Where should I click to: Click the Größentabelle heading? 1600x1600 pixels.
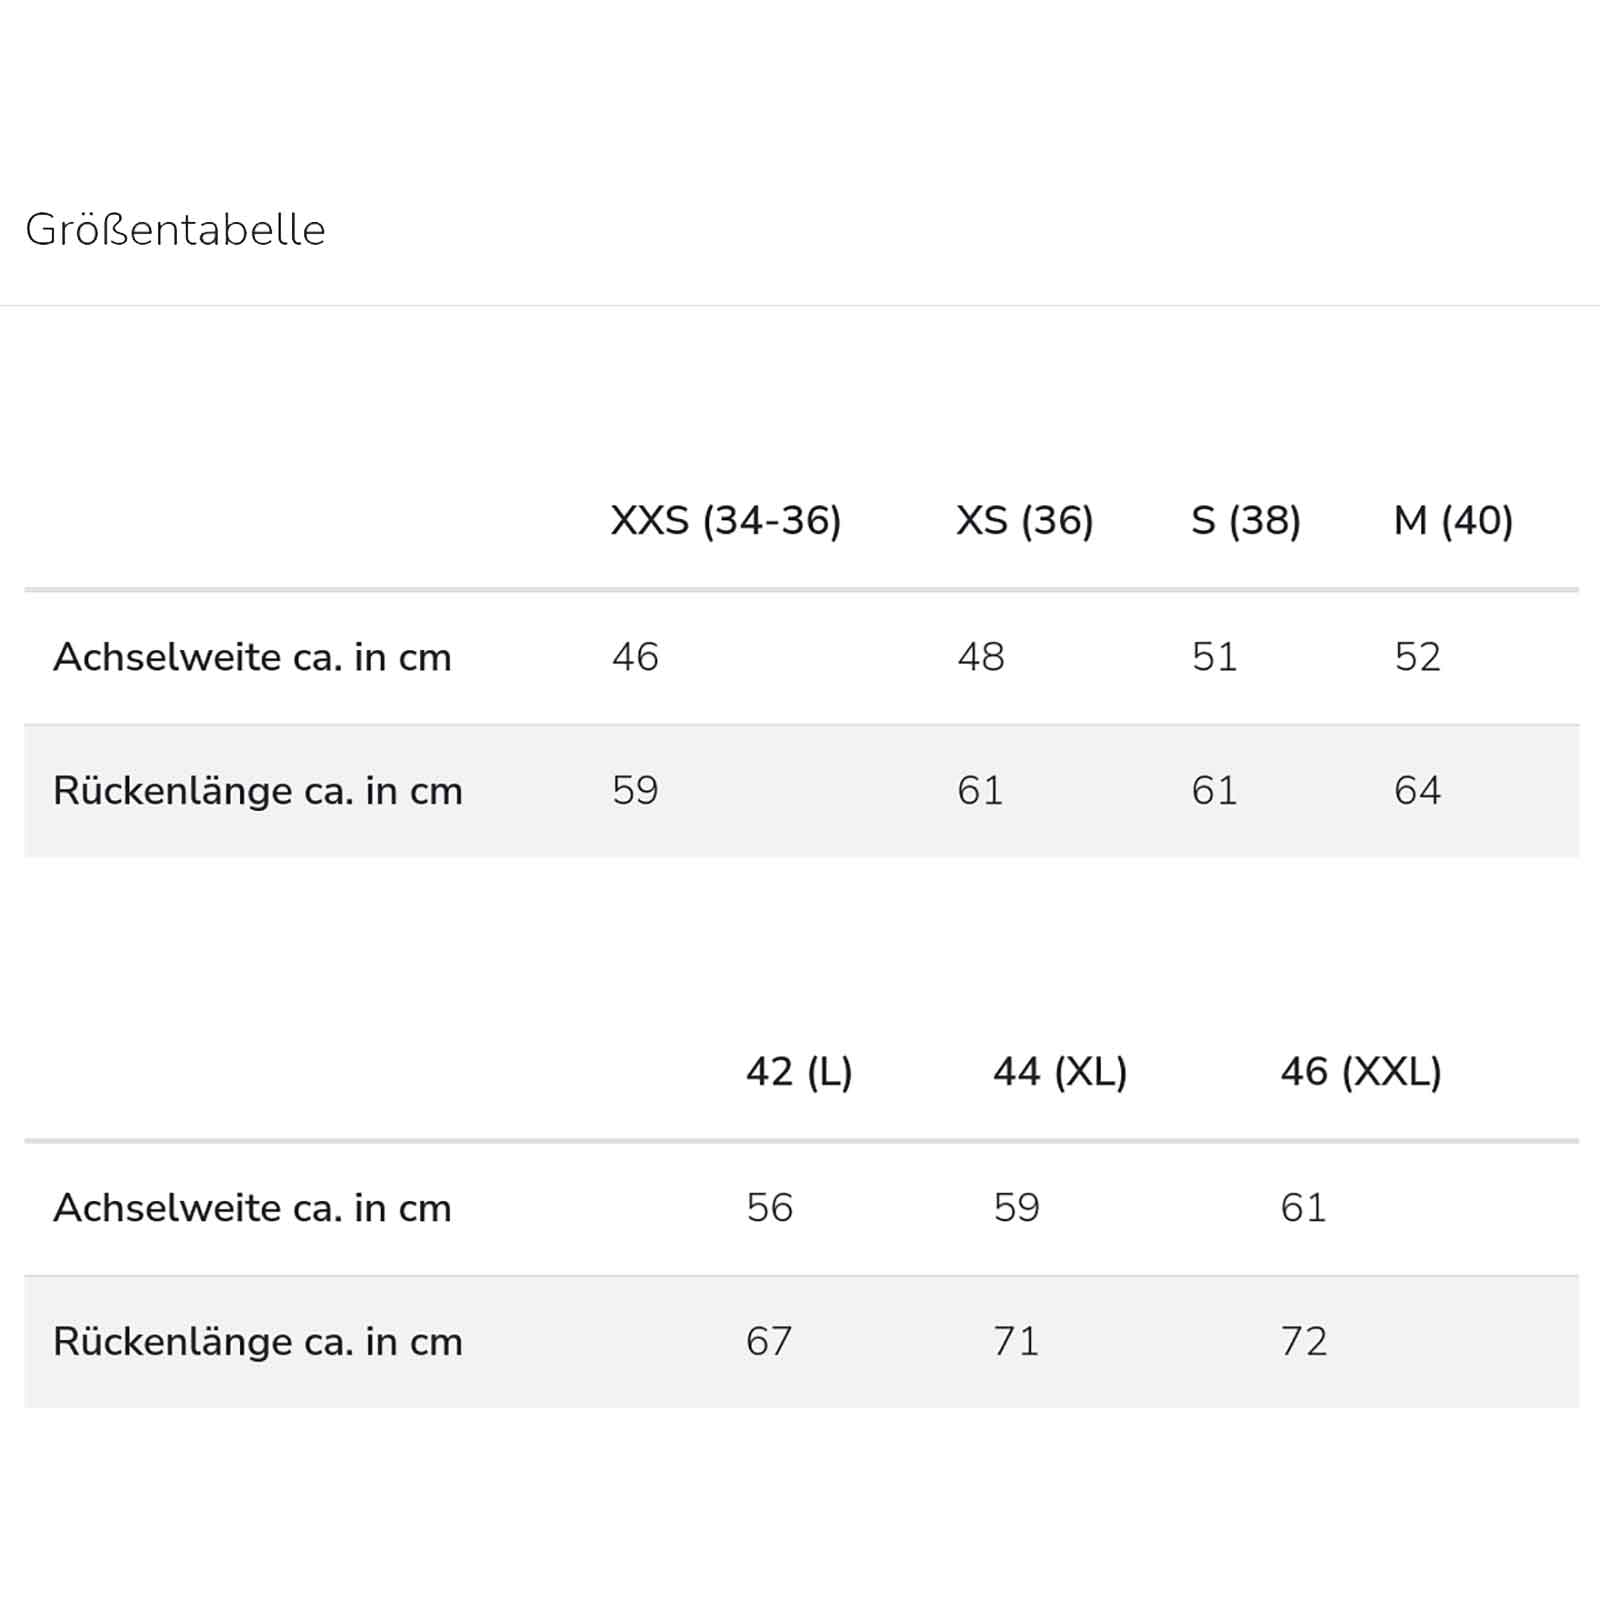(x=175, y=230)
